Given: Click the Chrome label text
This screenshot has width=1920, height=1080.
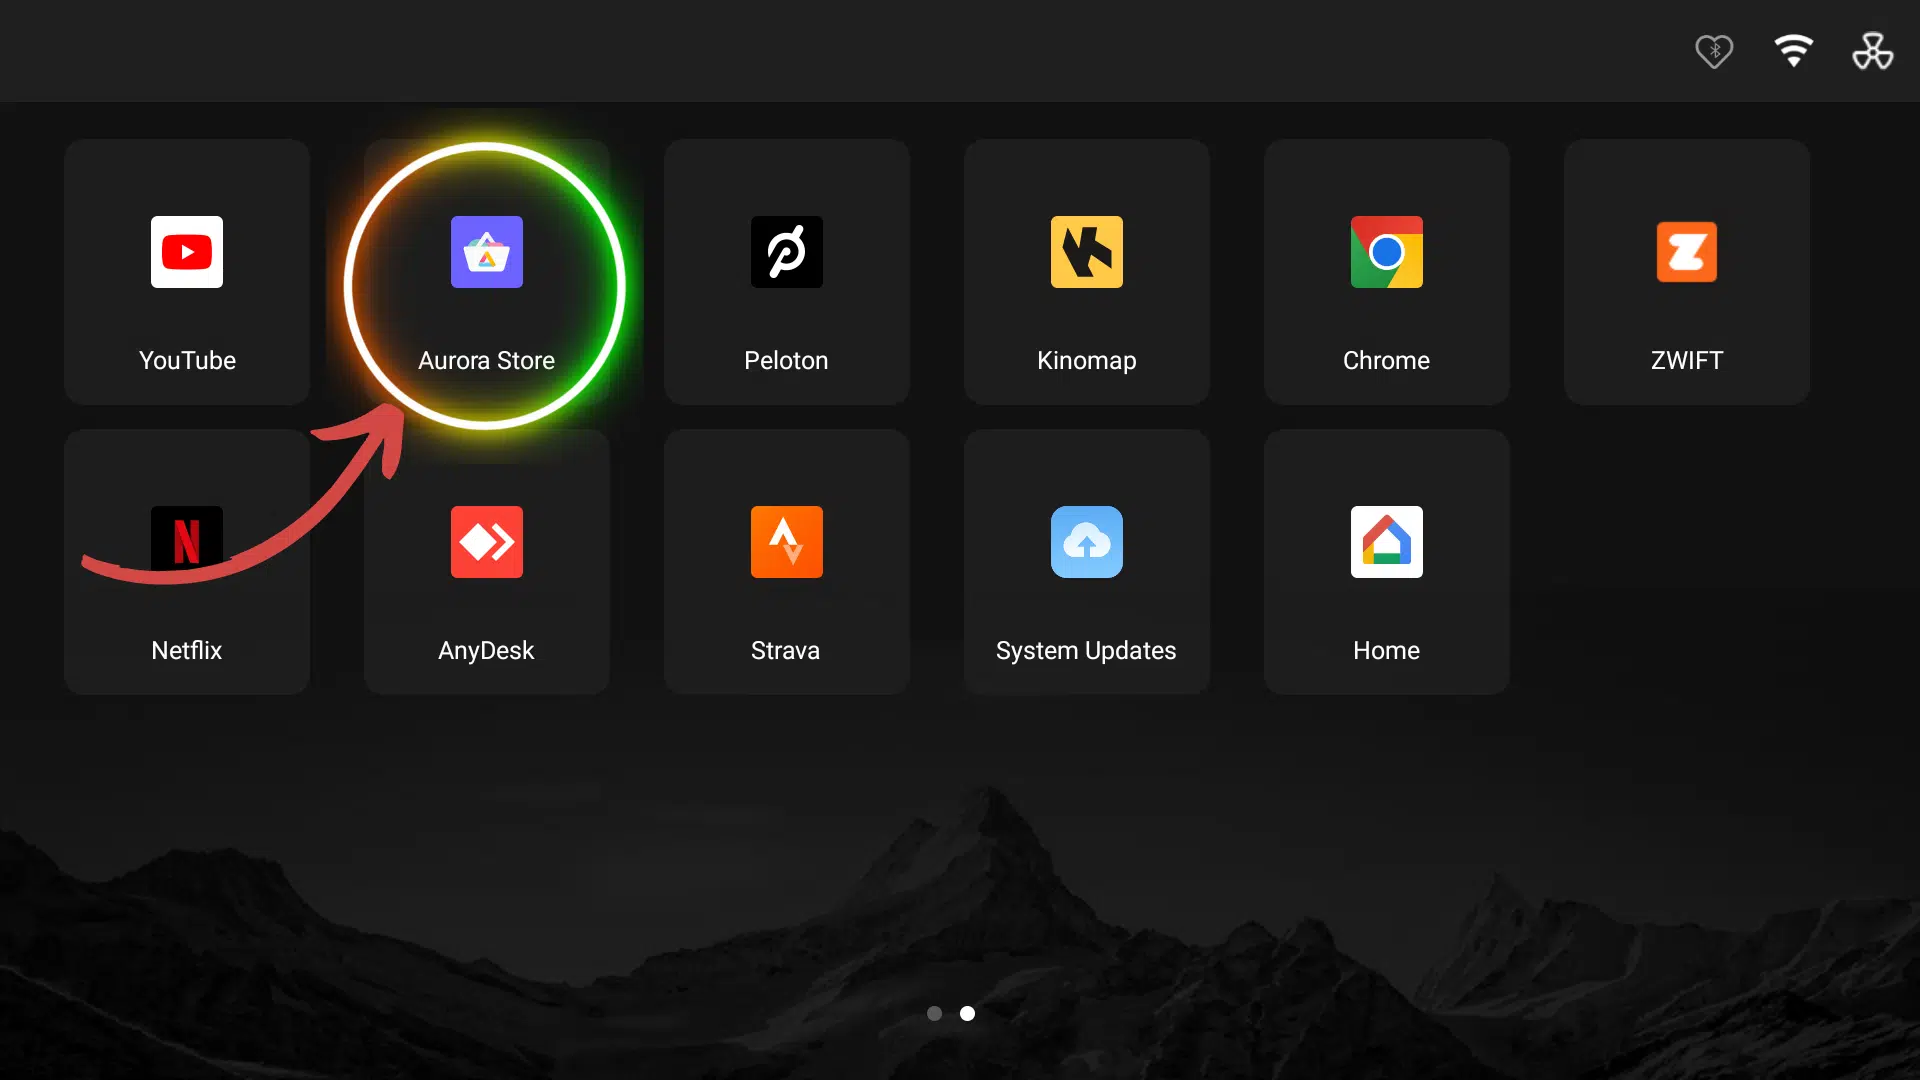Looking at the screenshot, I should pos(1386,360).
